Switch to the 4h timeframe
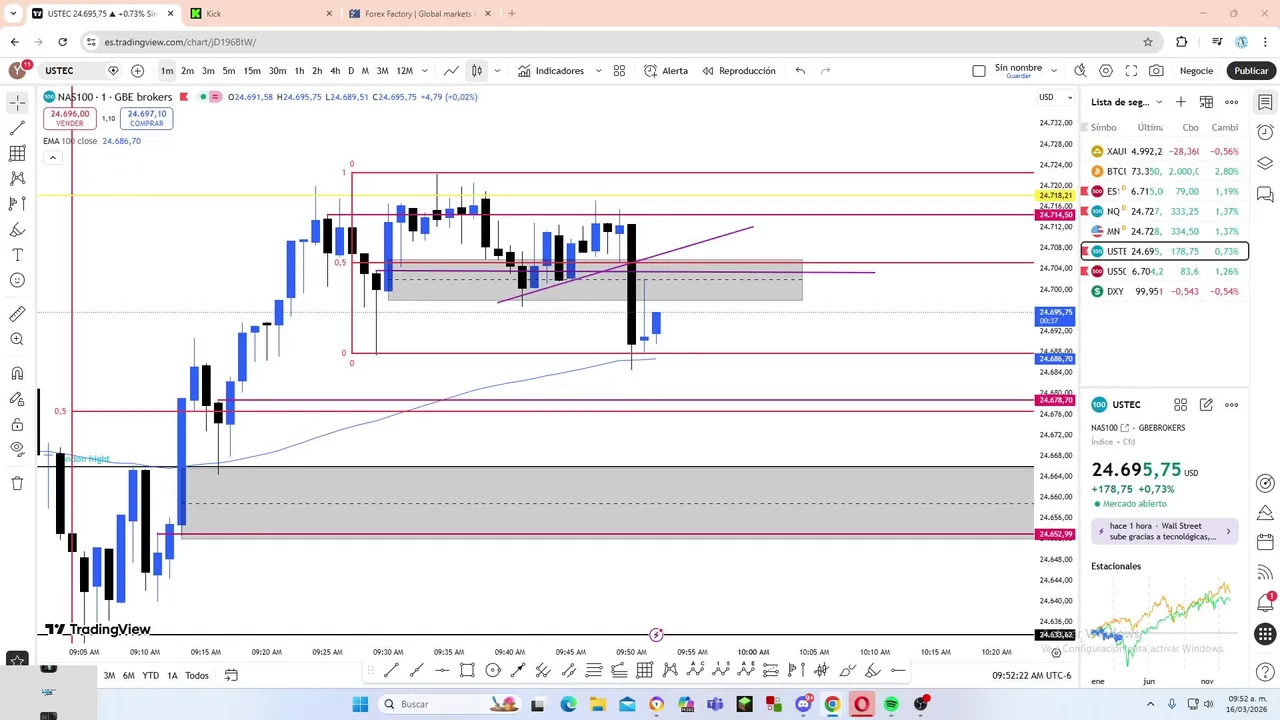 coord(334,71)
